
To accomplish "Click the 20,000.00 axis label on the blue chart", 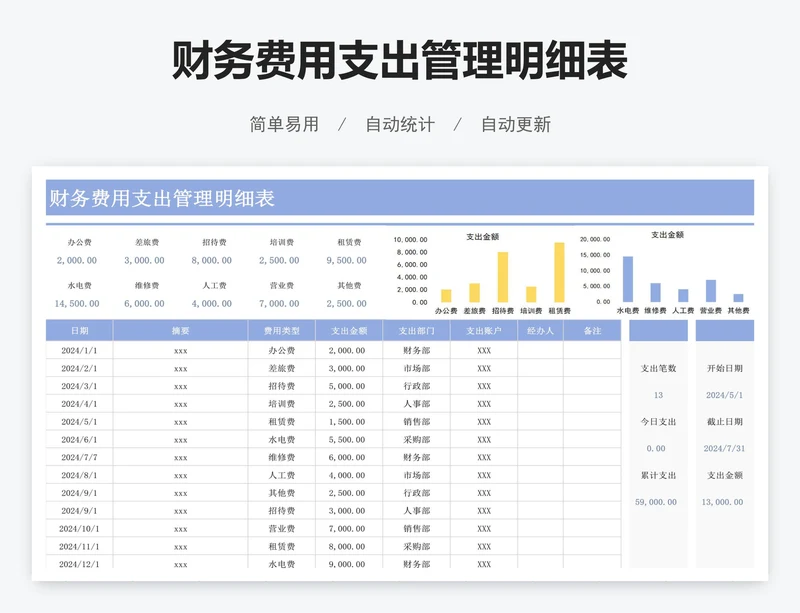I will 595,239.
